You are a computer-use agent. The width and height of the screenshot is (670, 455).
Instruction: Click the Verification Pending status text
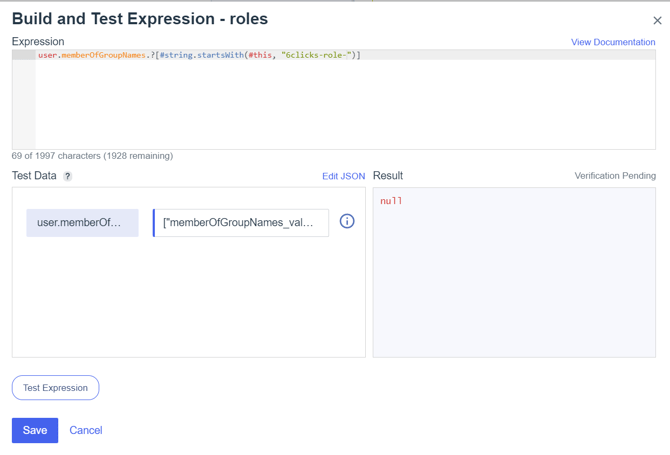614,176
